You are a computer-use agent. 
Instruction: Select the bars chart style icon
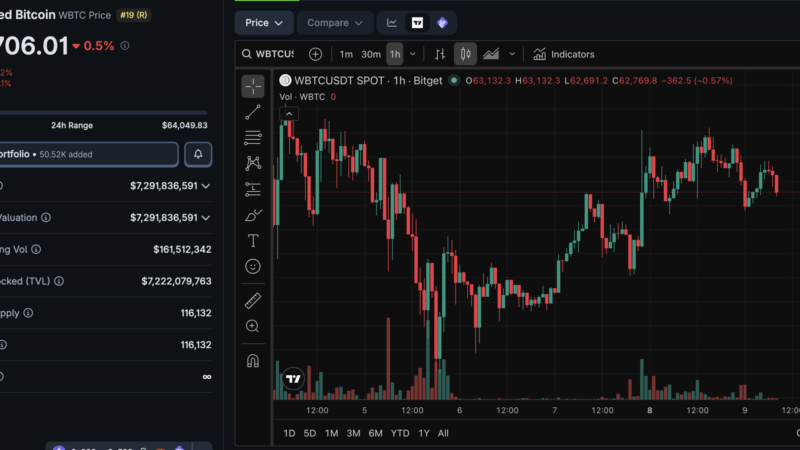coord(440,54)
